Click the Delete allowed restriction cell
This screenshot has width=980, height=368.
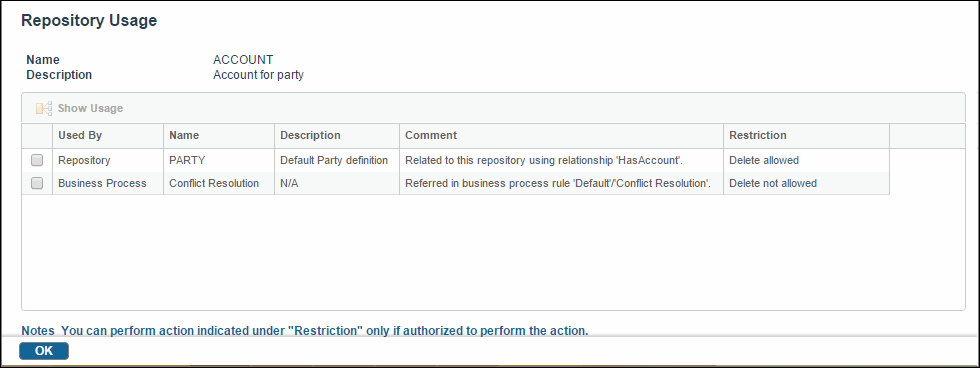[x=806, y=161]
